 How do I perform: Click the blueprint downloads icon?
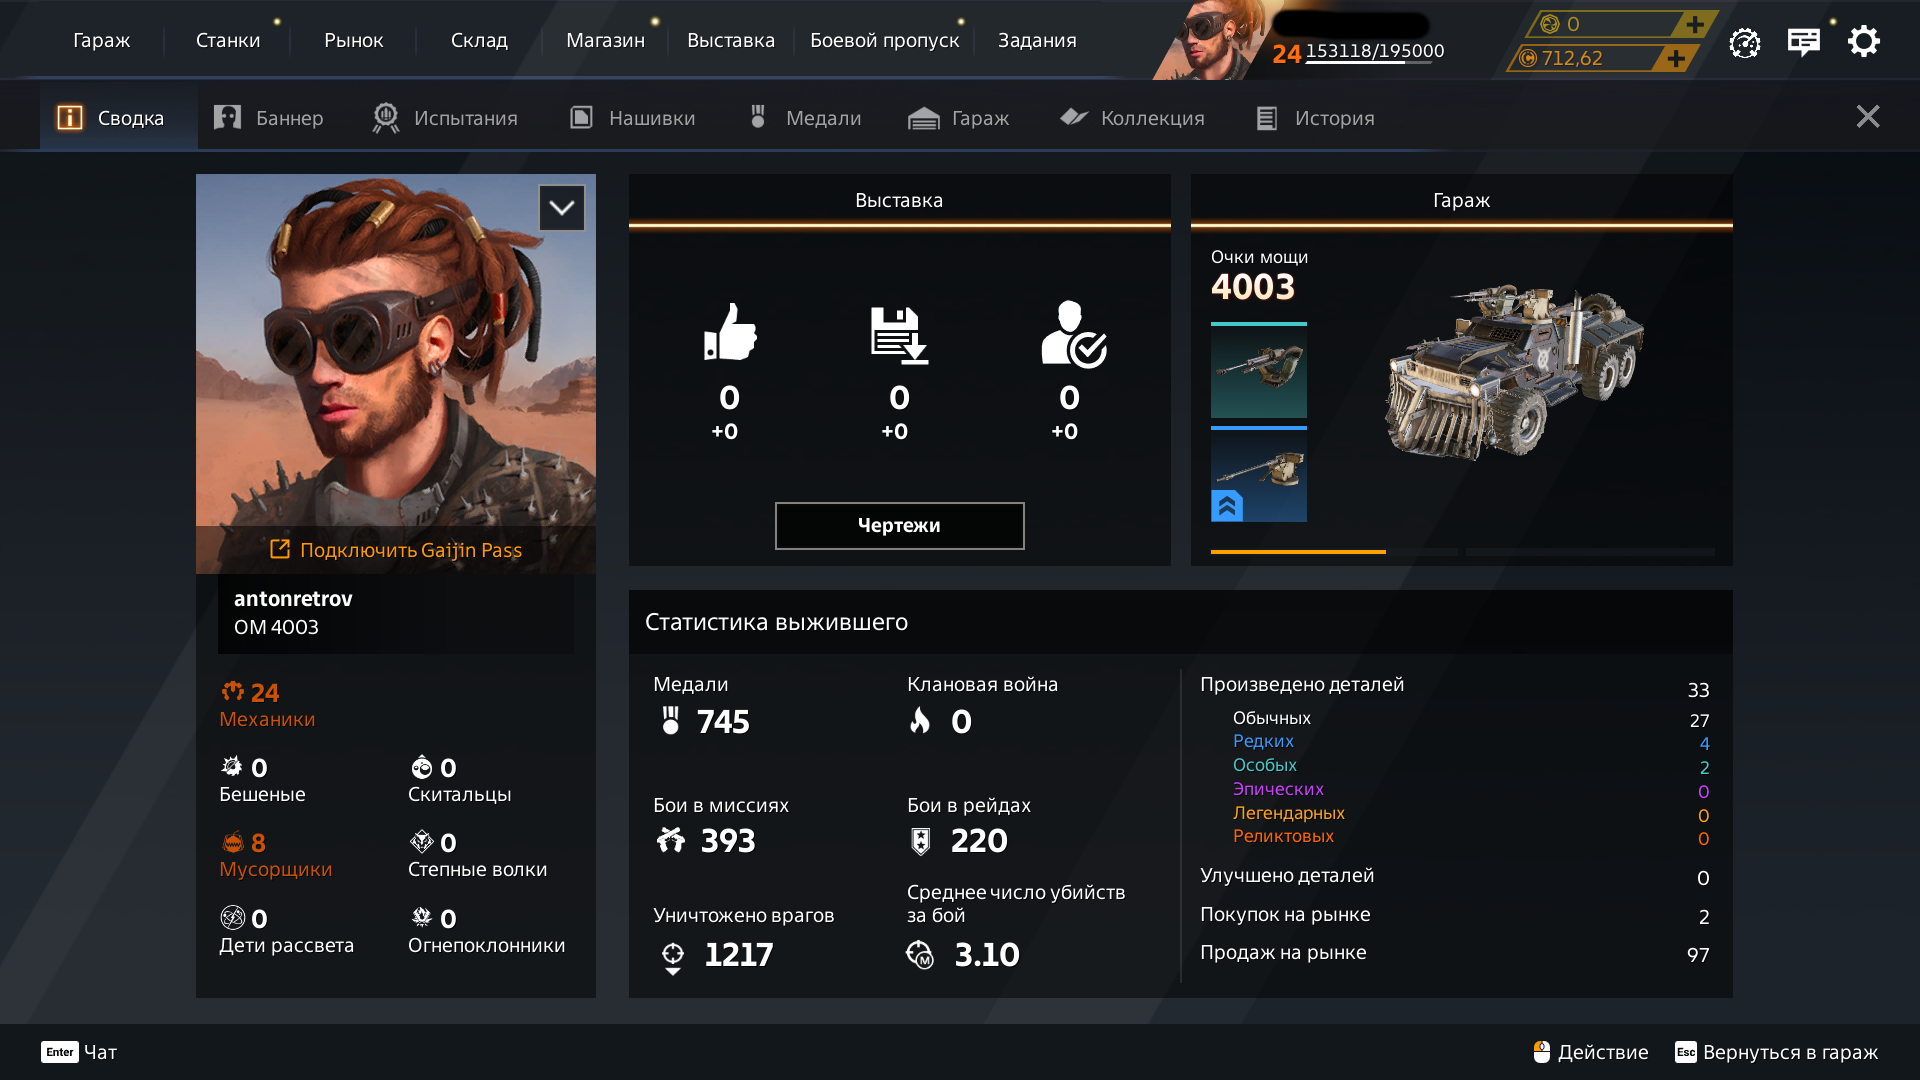tap(899, 334)
